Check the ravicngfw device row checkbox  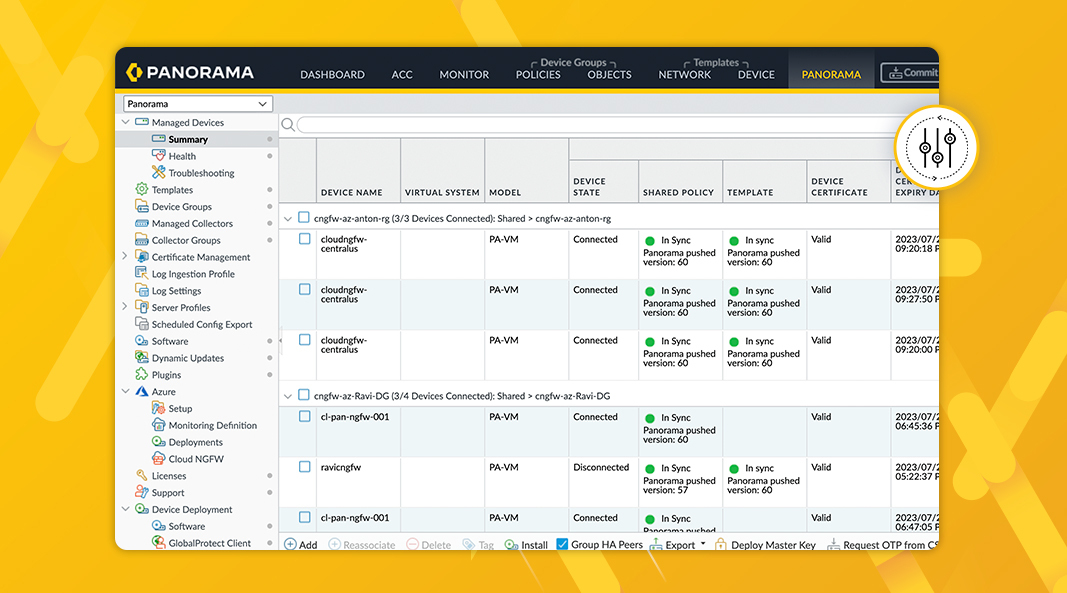(x=305, y=467)
